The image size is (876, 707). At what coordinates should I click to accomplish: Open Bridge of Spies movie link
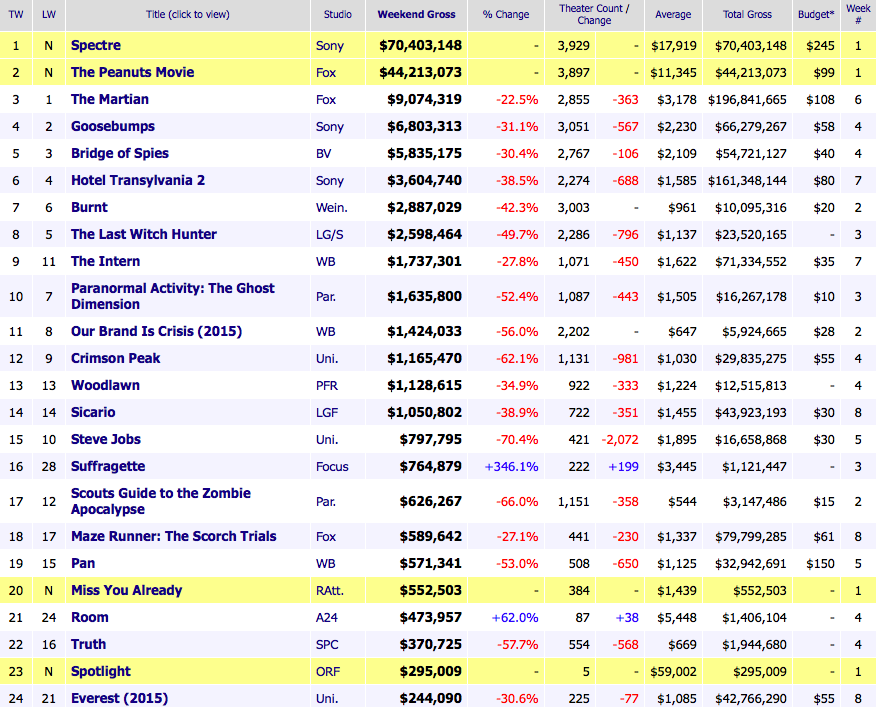point(120,153)
